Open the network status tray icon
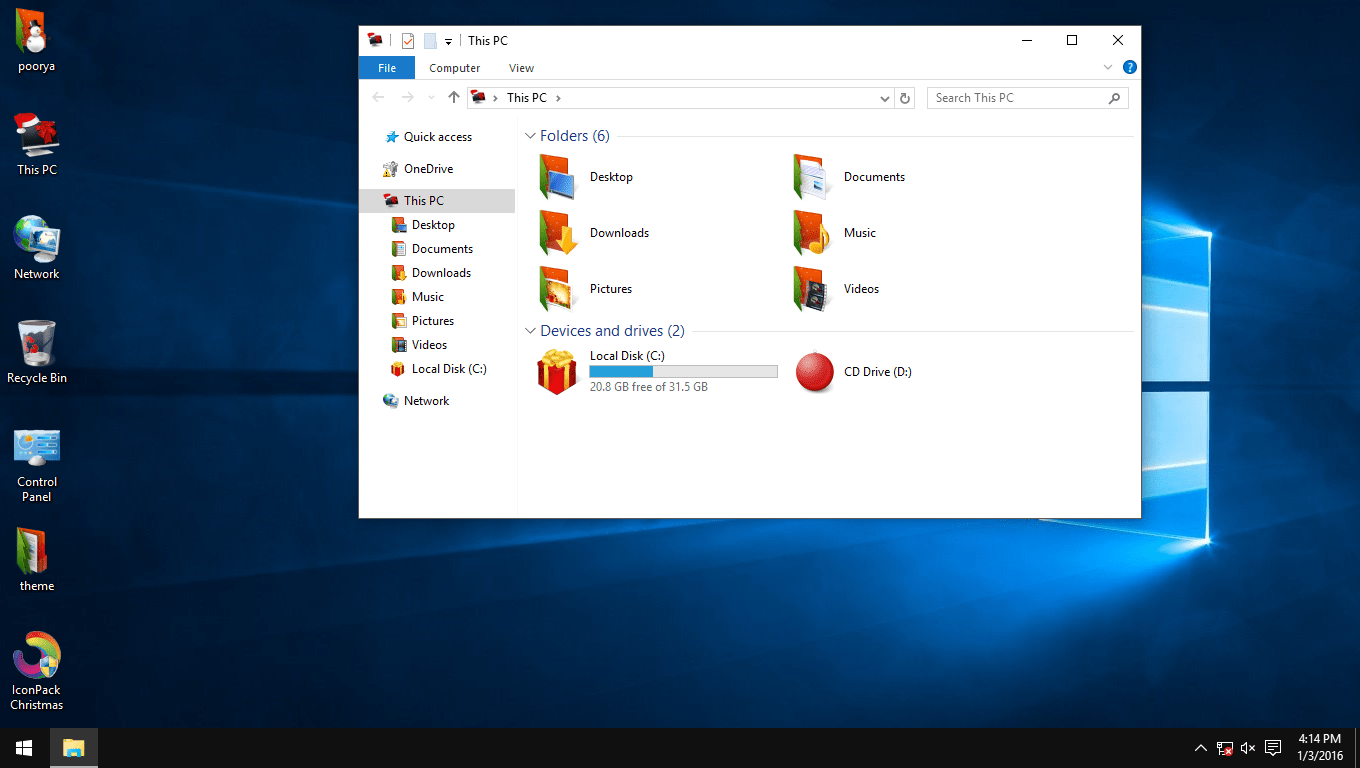Image resolution: width=1360 pixels, height=768 pixels. pos(1224,748)
